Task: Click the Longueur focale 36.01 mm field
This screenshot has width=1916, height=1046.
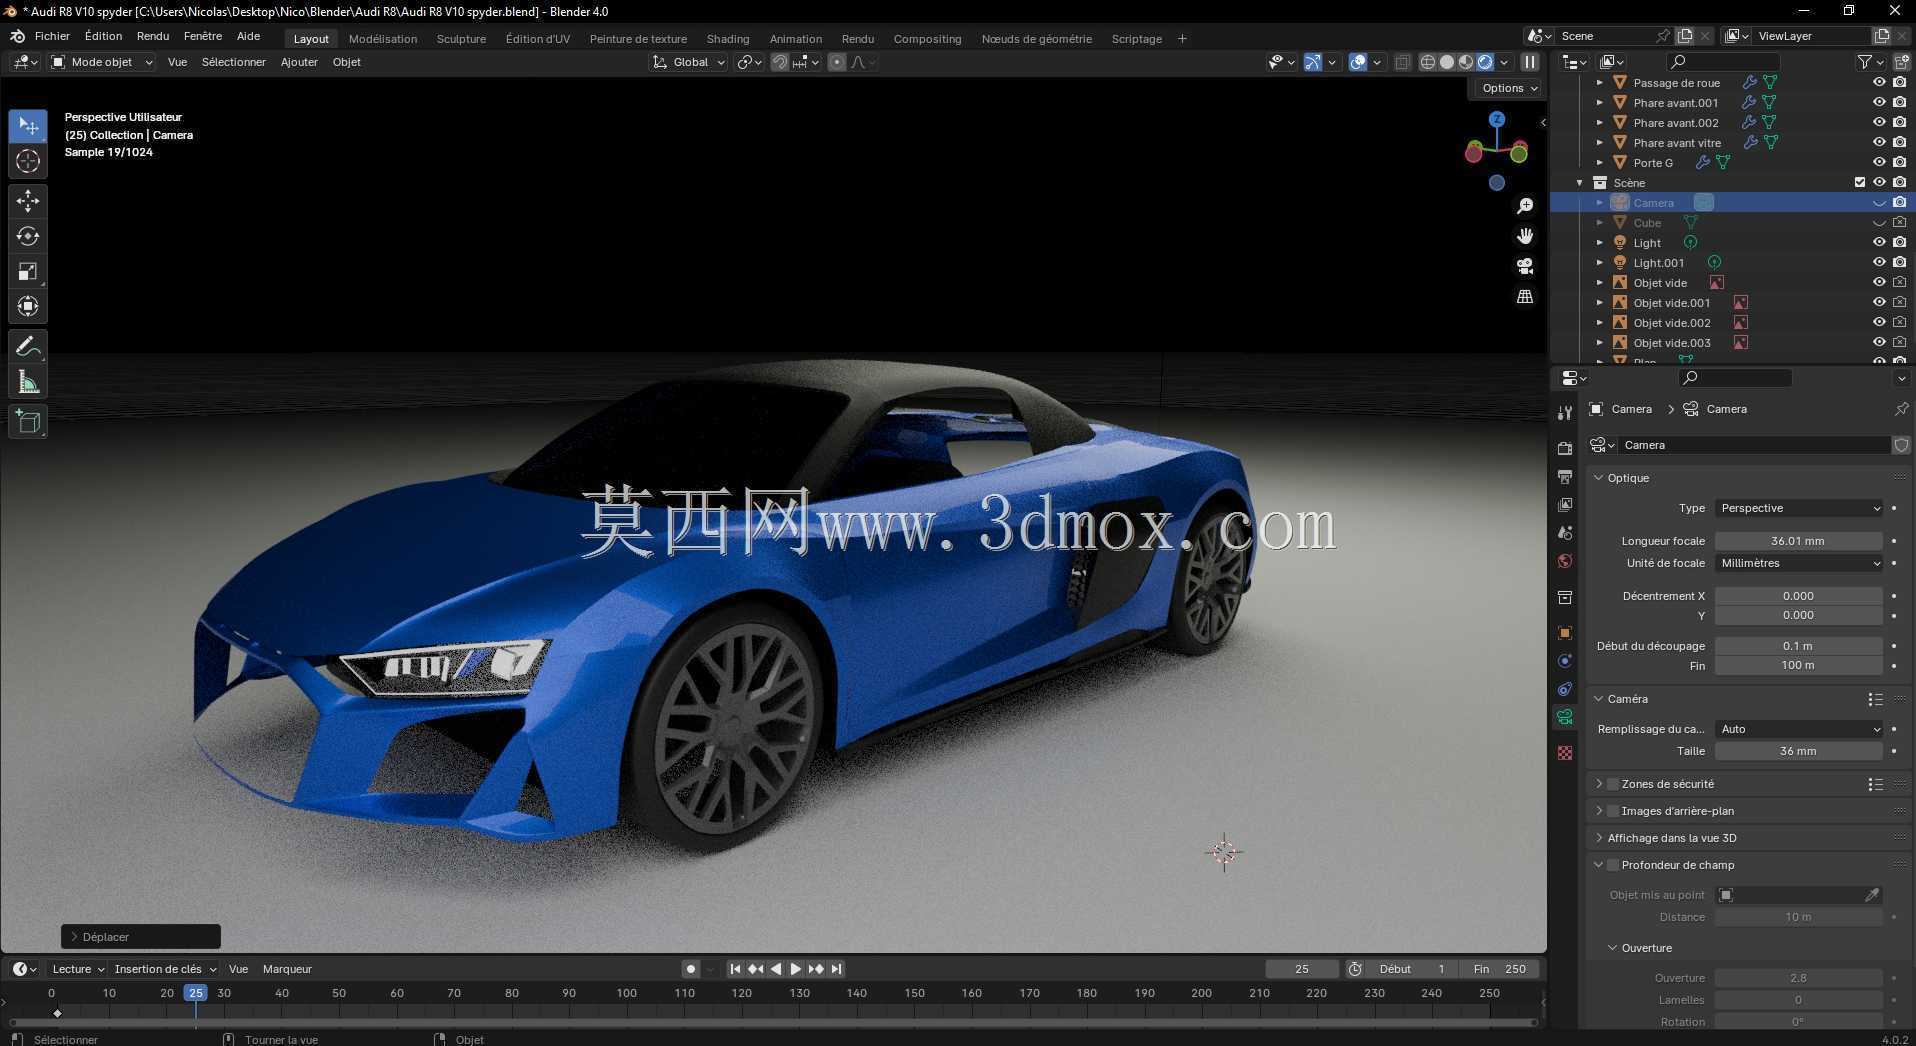Action: [1798, 541]
